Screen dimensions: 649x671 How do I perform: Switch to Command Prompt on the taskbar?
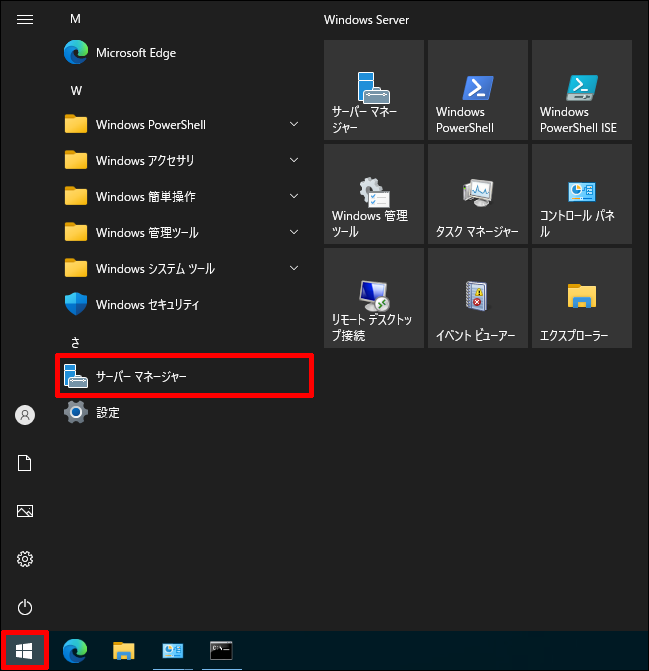point(221,651)
